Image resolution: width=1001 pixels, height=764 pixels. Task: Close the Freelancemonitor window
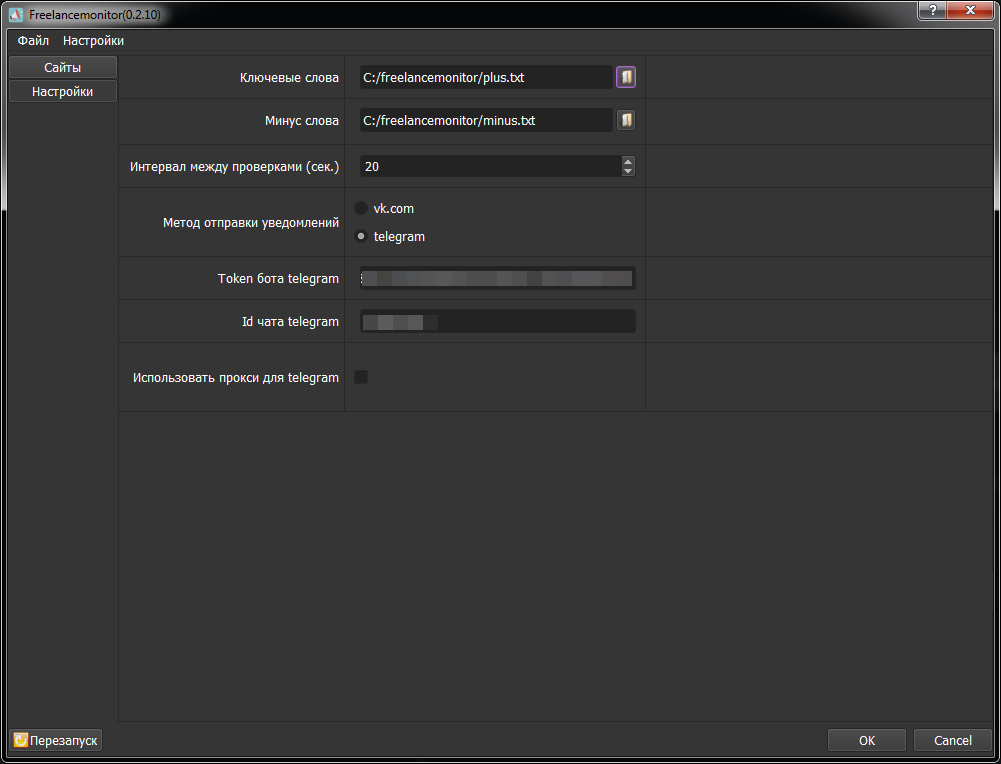pyautogui.click(x=970, y=10)
